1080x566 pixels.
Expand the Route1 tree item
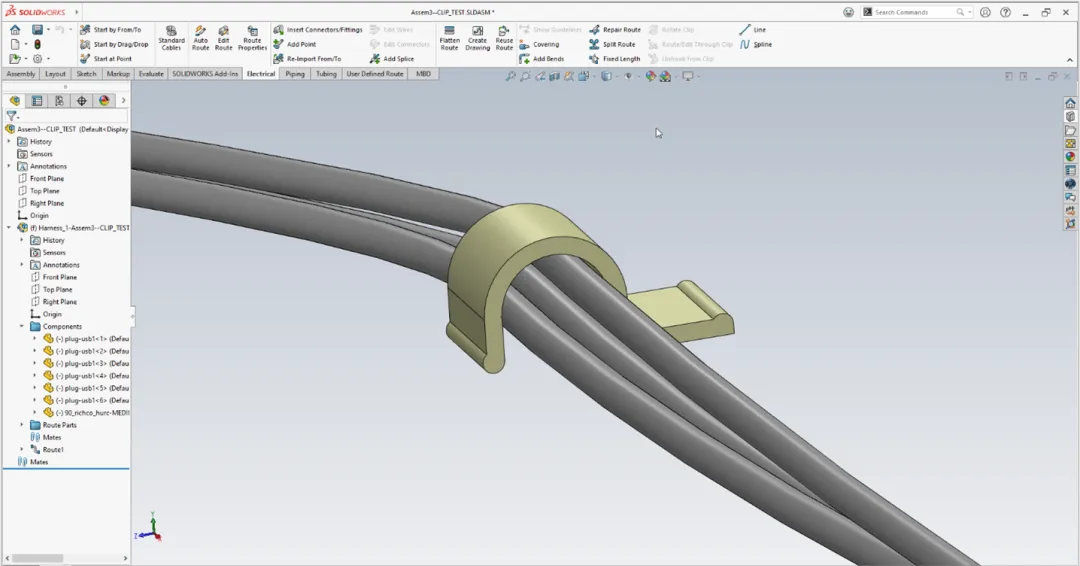tap(21, 450)
